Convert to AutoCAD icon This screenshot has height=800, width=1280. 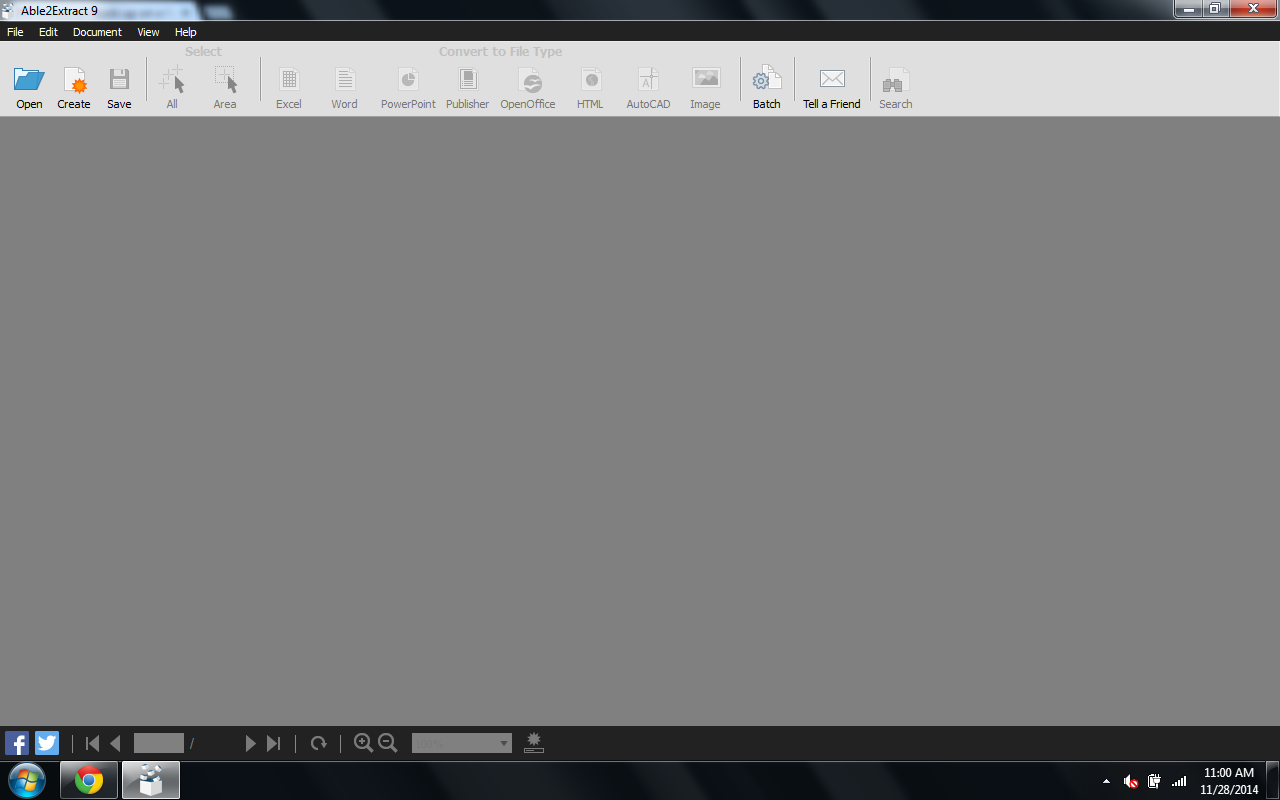point(648,80)
